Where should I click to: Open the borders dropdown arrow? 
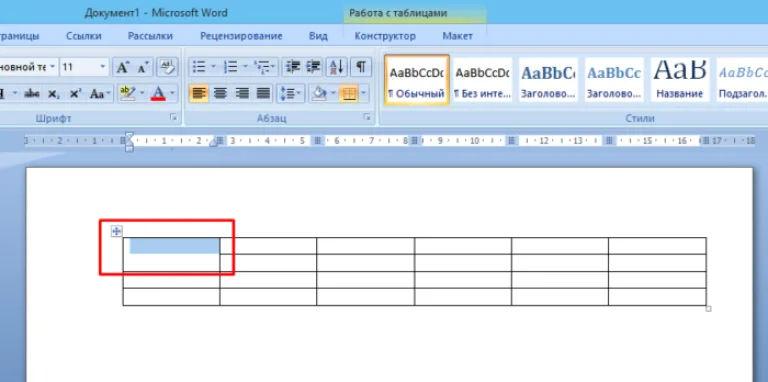tap(364, 94)
